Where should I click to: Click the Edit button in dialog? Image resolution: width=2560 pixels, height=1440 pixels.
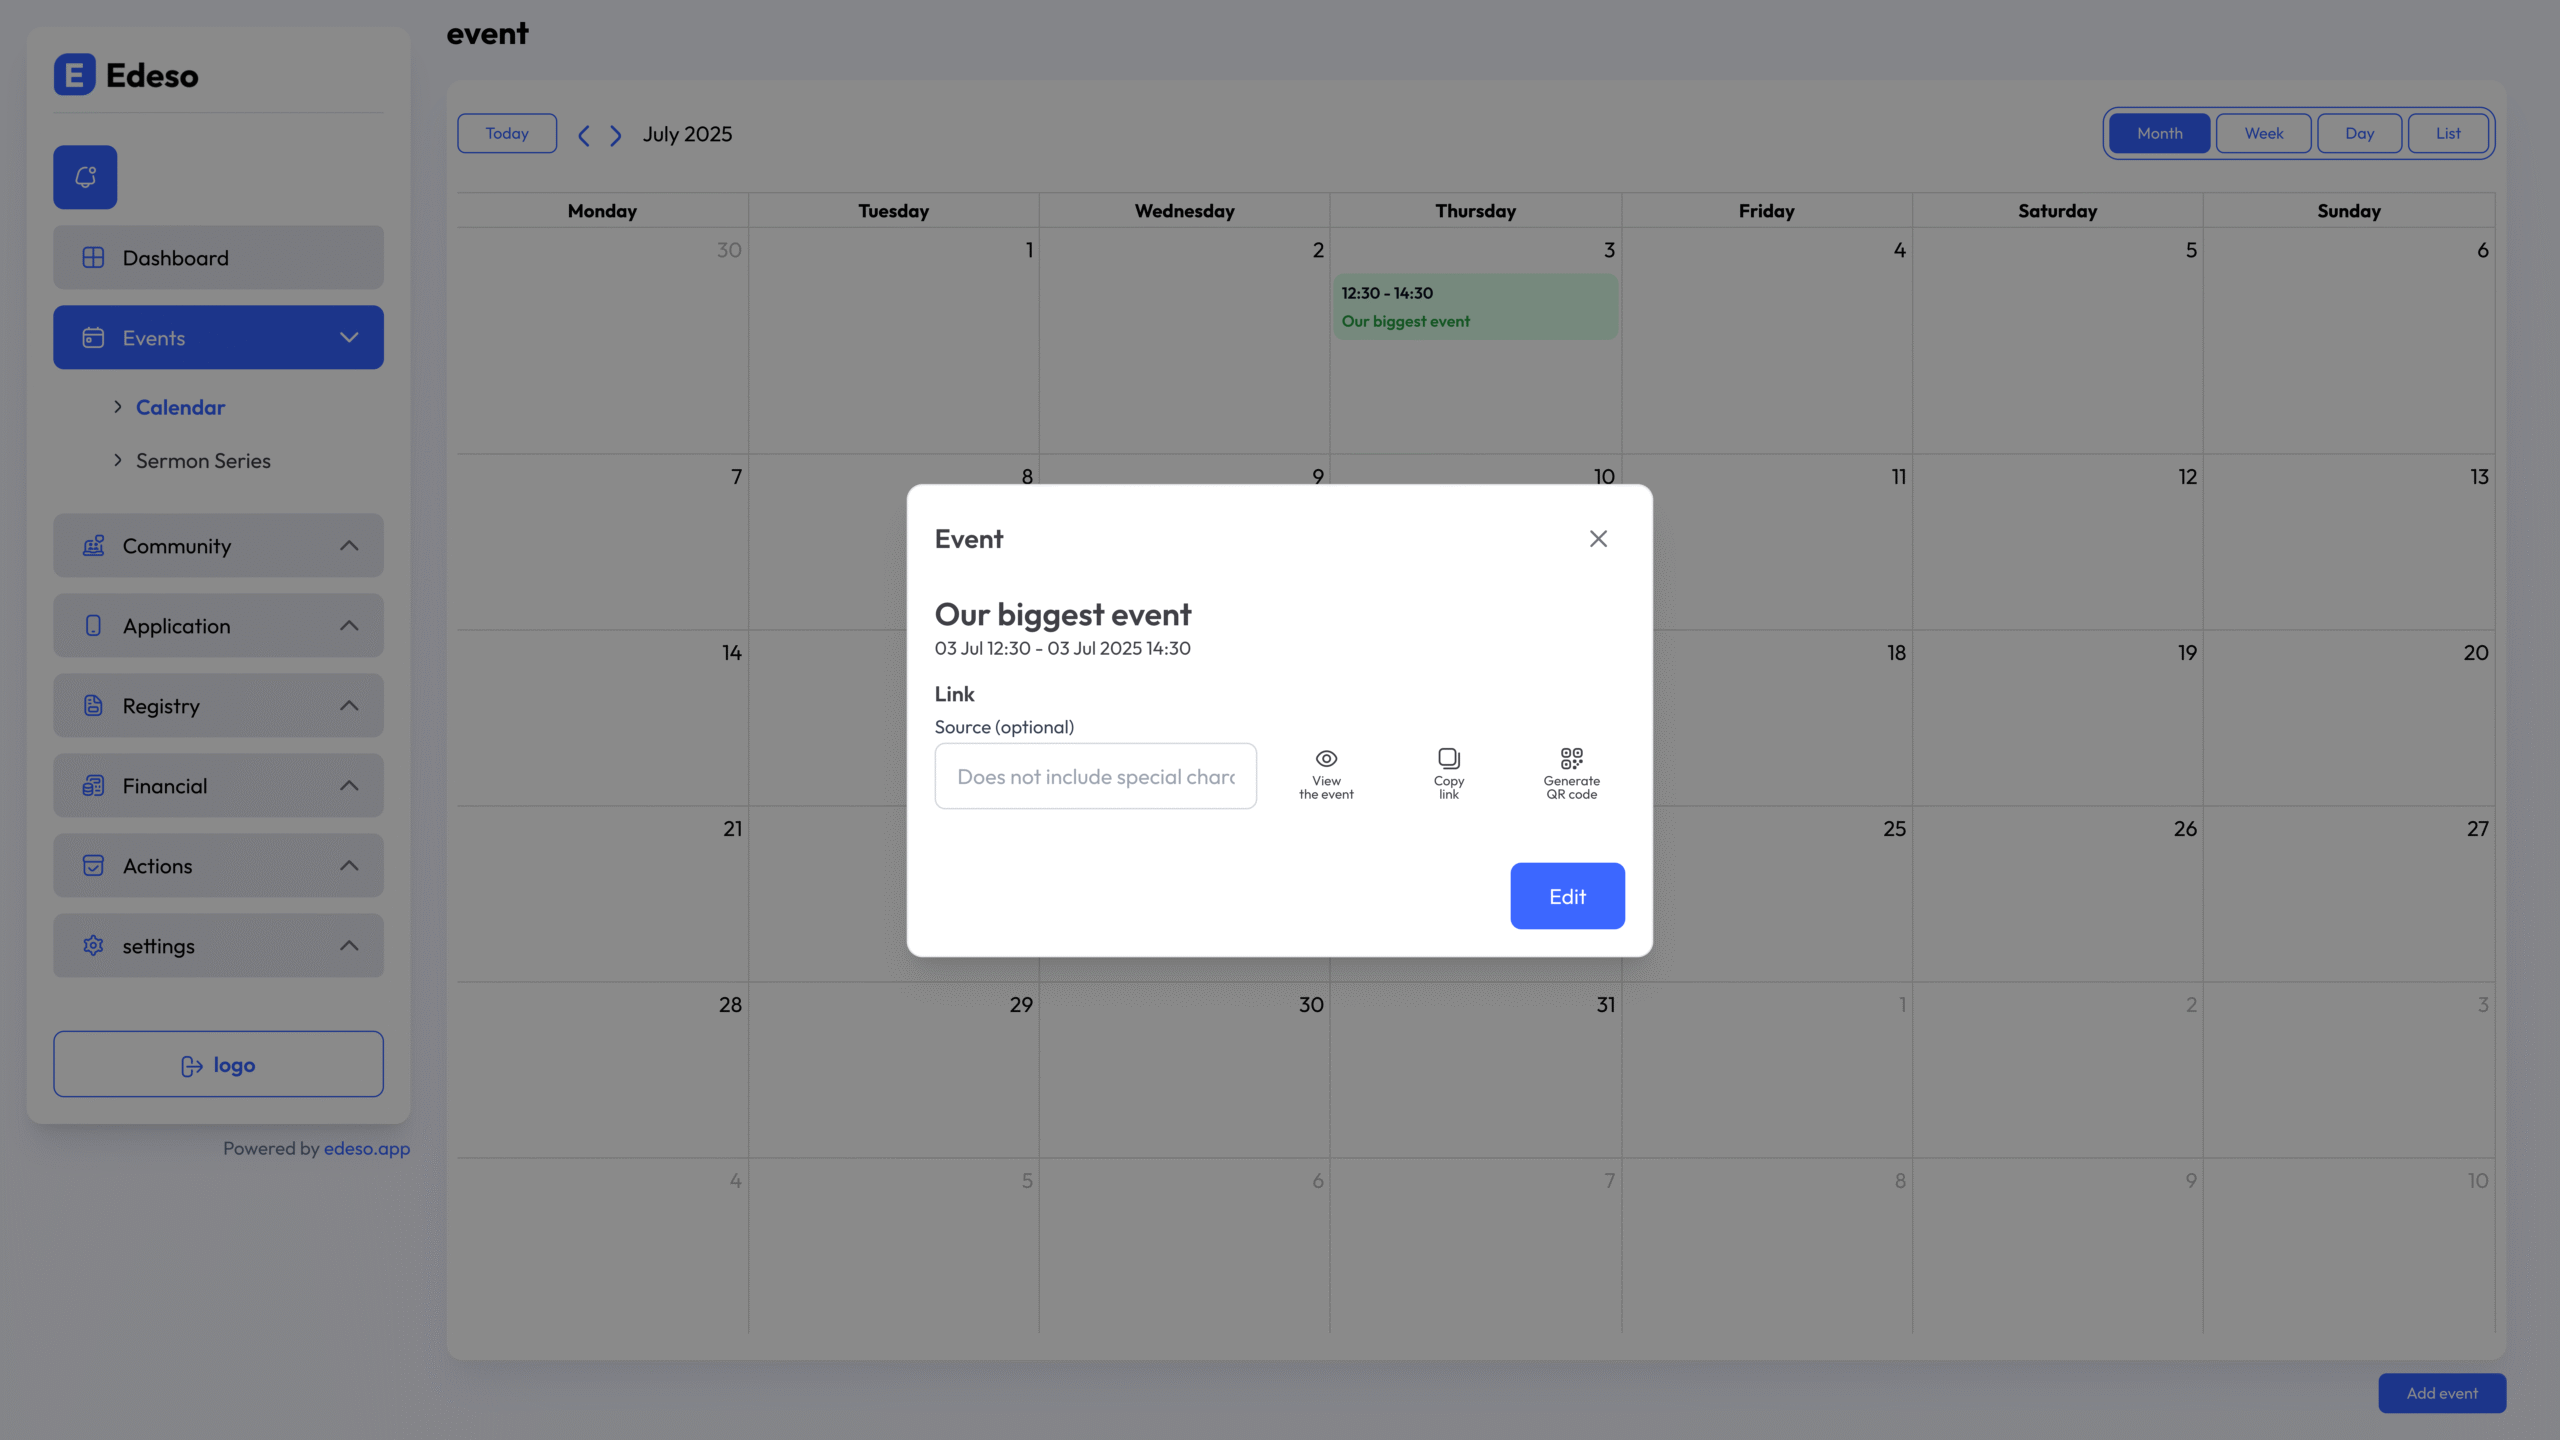[x=1567, y=896]
